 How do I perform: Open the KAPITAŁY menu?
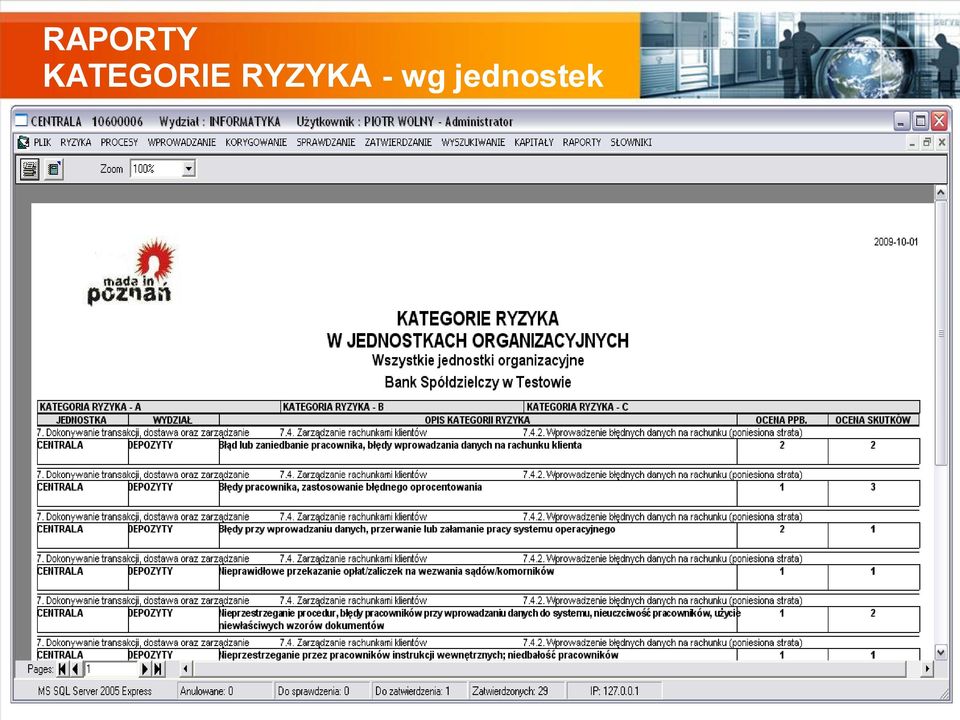click(534, 143)
